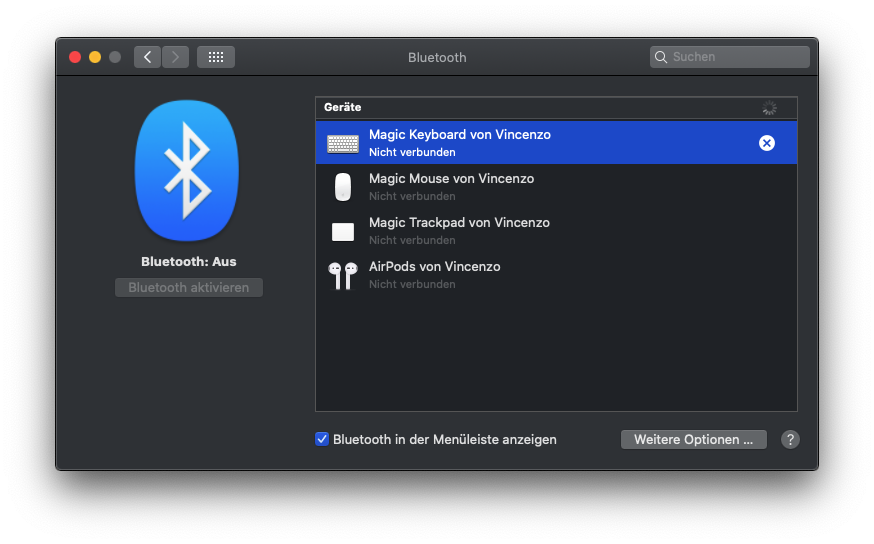Click Bluetooth: Aus status label
This screenshot has width=874, height=544.
point(188,261)
